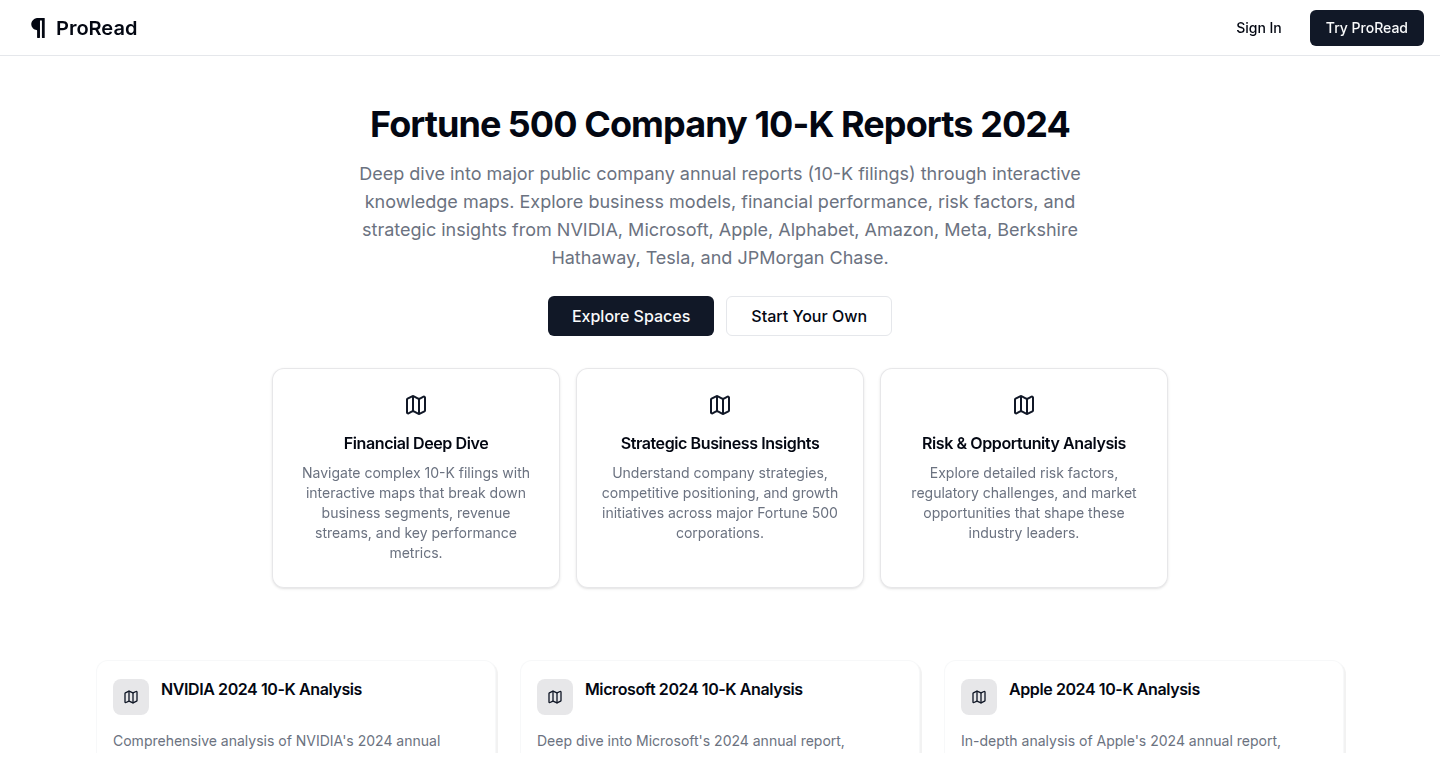Open NVIDIA 2024 10-K Analysis title
Image resolution: width=1440 pixels, height=761 pixels.
tap(261, 689)
